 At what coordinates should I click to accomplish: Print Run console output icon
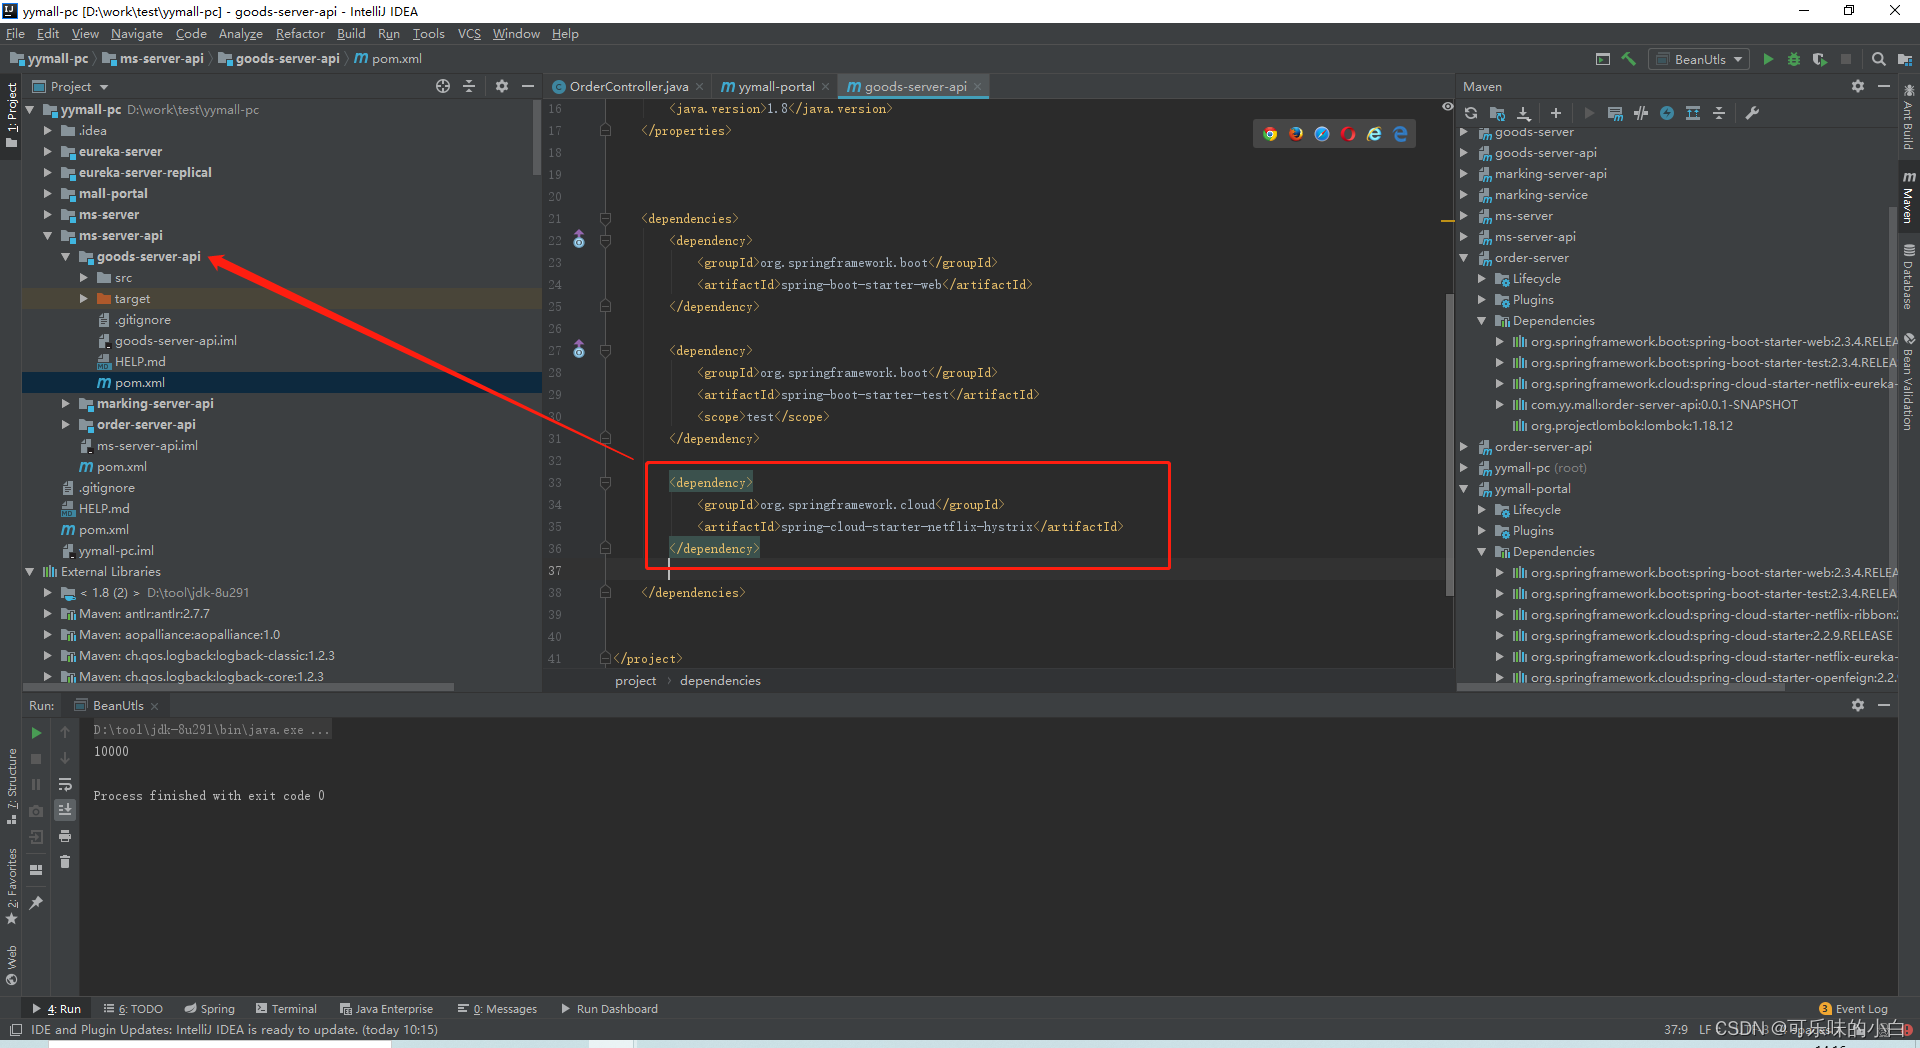pyautogui.click(x=65, y=836)
